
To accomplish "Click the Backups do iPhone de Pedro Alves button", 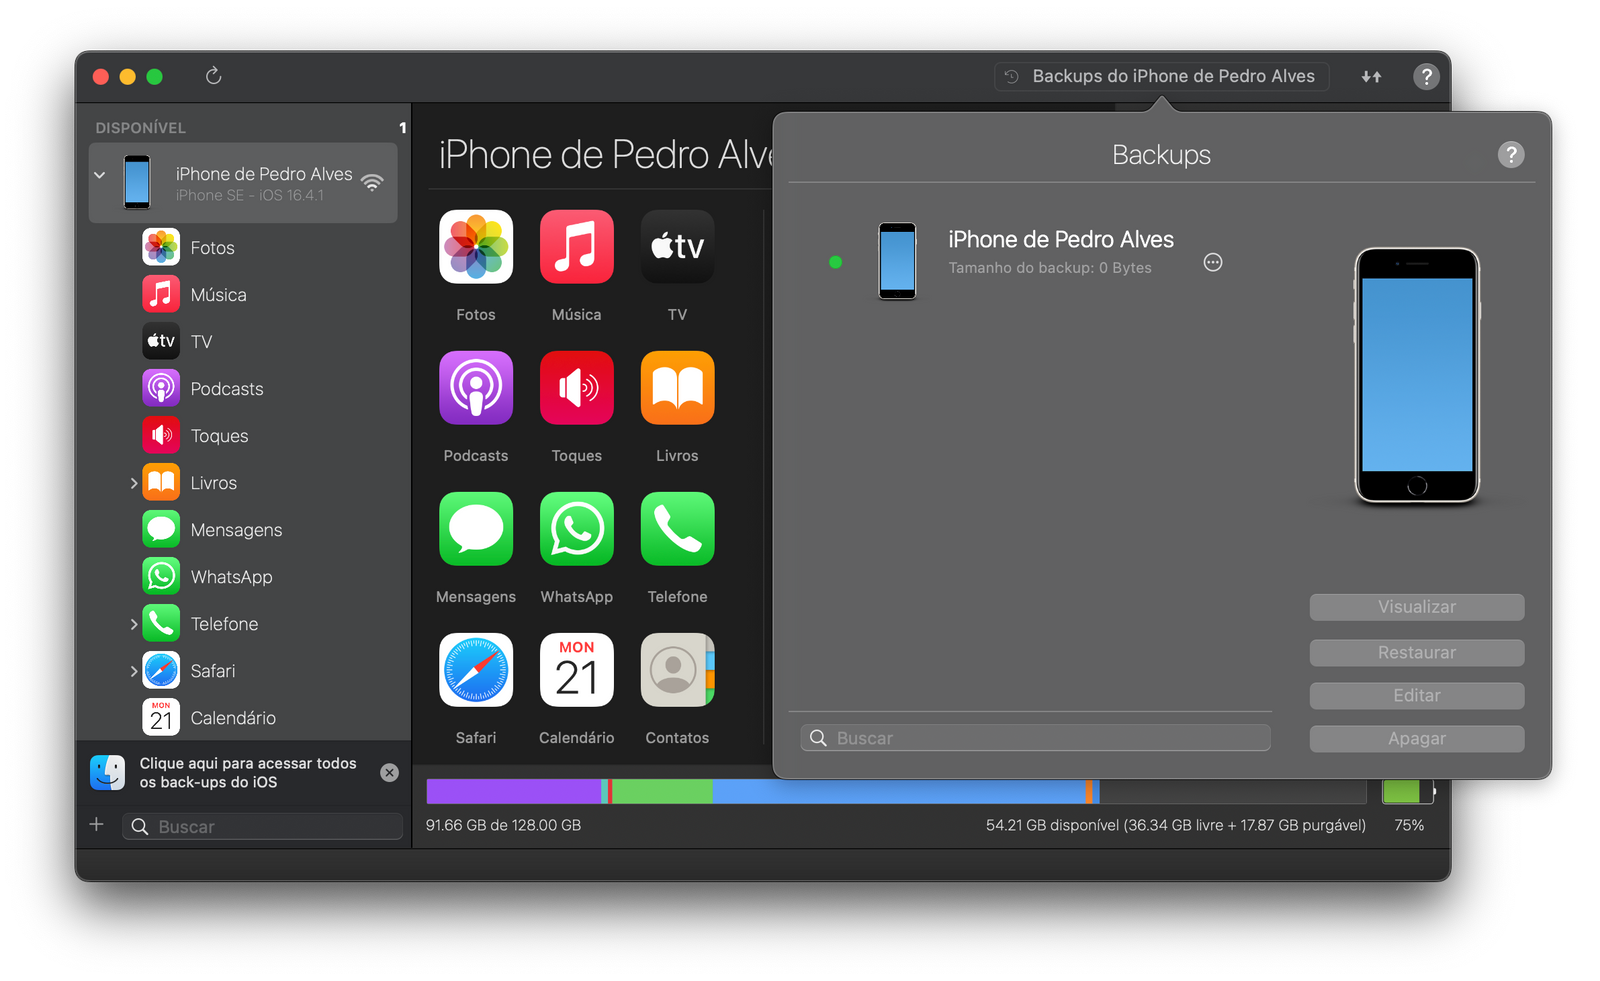I will coord(1161,76).
